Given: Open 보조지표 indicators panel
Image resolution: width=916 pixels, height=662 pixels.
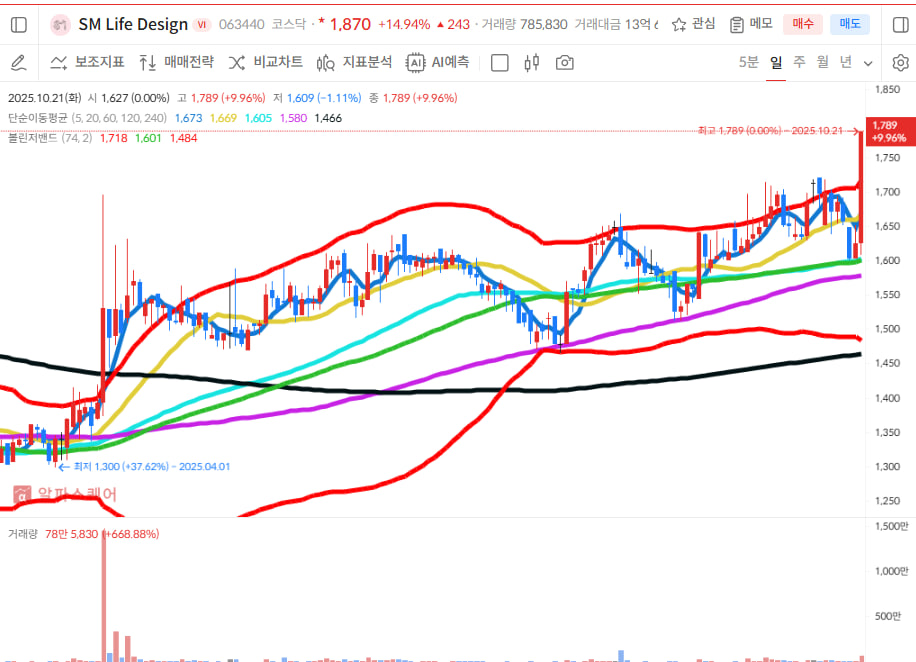Looking at the screenshot, I should [87, 63].
